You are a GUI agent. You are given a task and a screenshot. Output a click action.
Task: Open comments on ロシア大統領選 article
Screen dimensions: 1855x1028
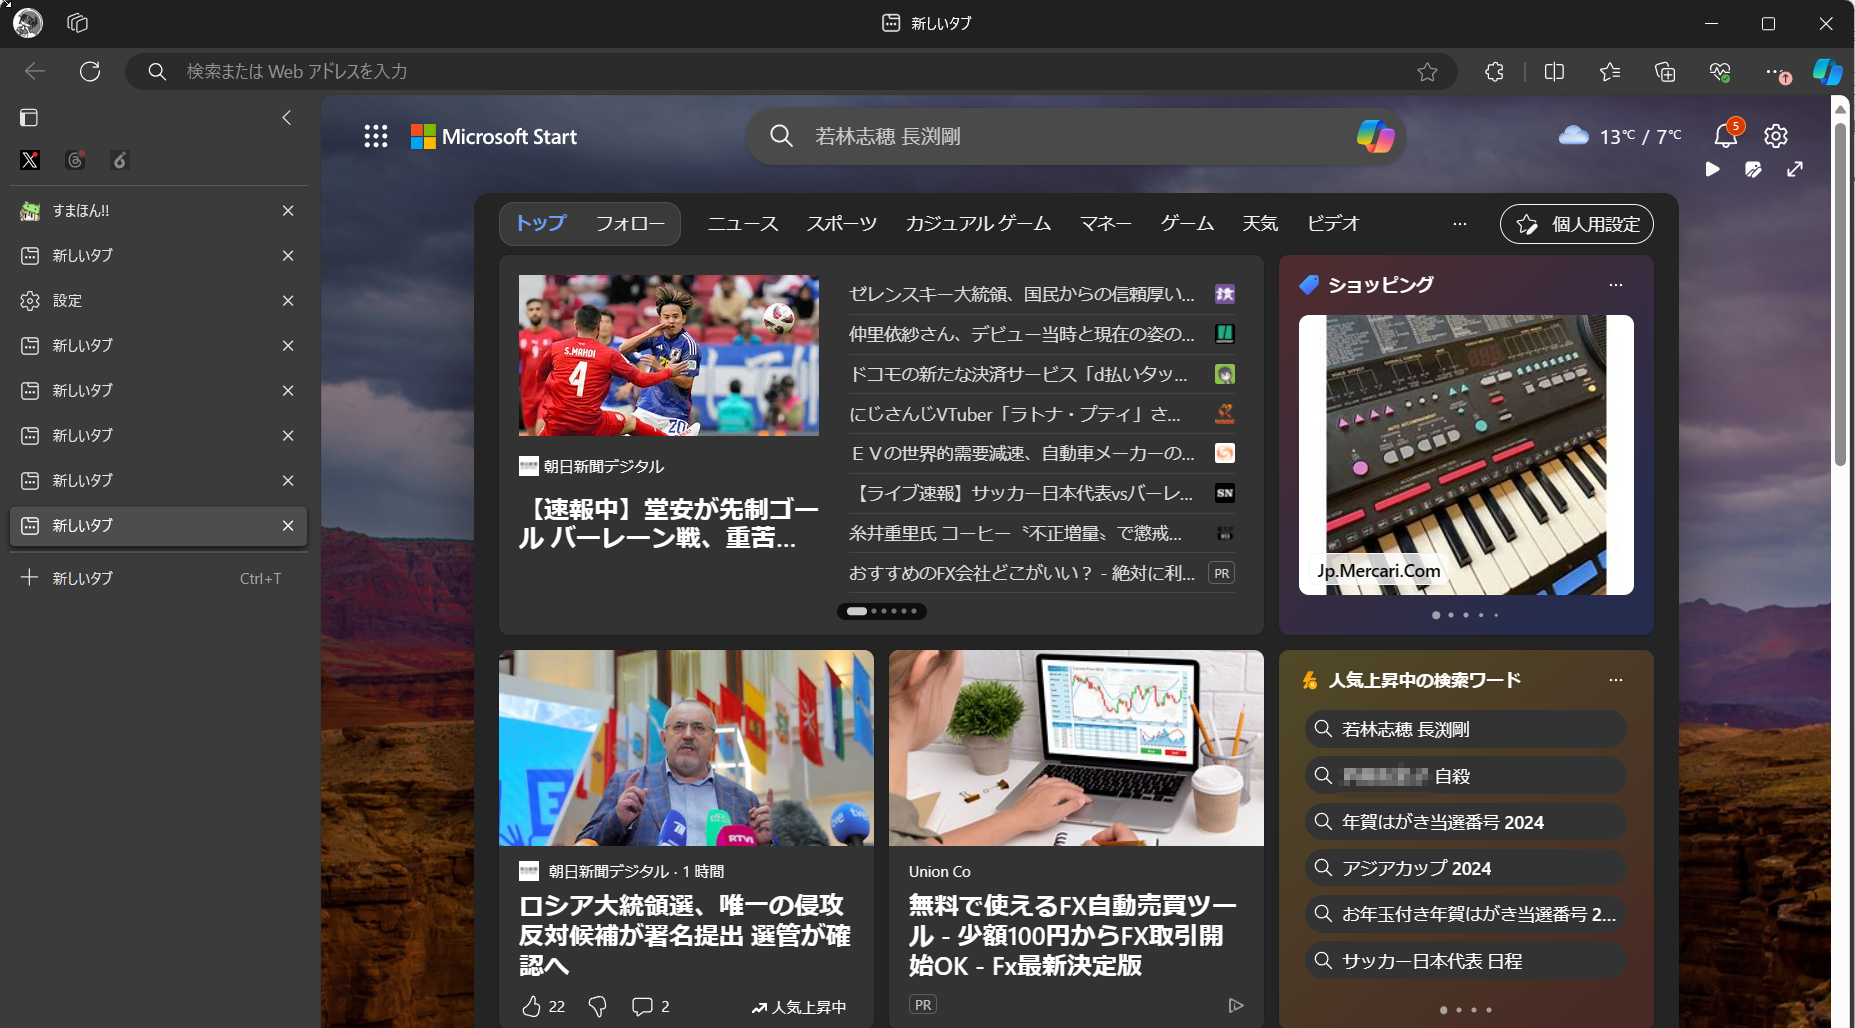651,1006
